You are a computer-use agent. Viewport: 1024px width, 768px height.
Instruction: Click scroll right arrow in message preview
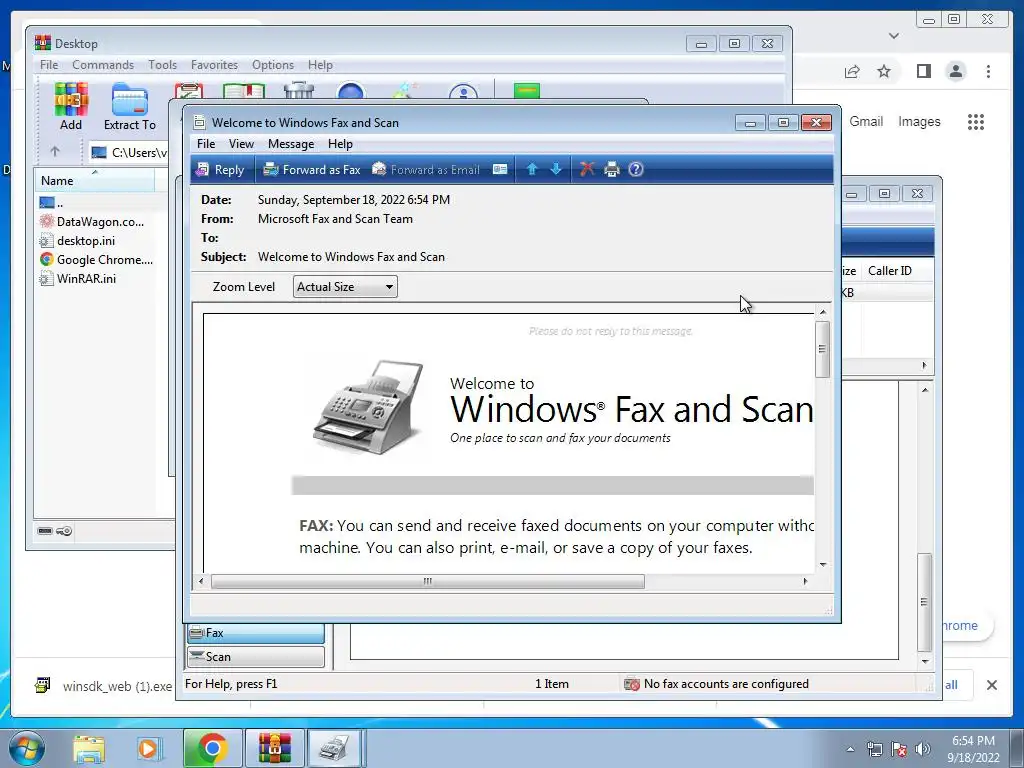coord(805,581)
